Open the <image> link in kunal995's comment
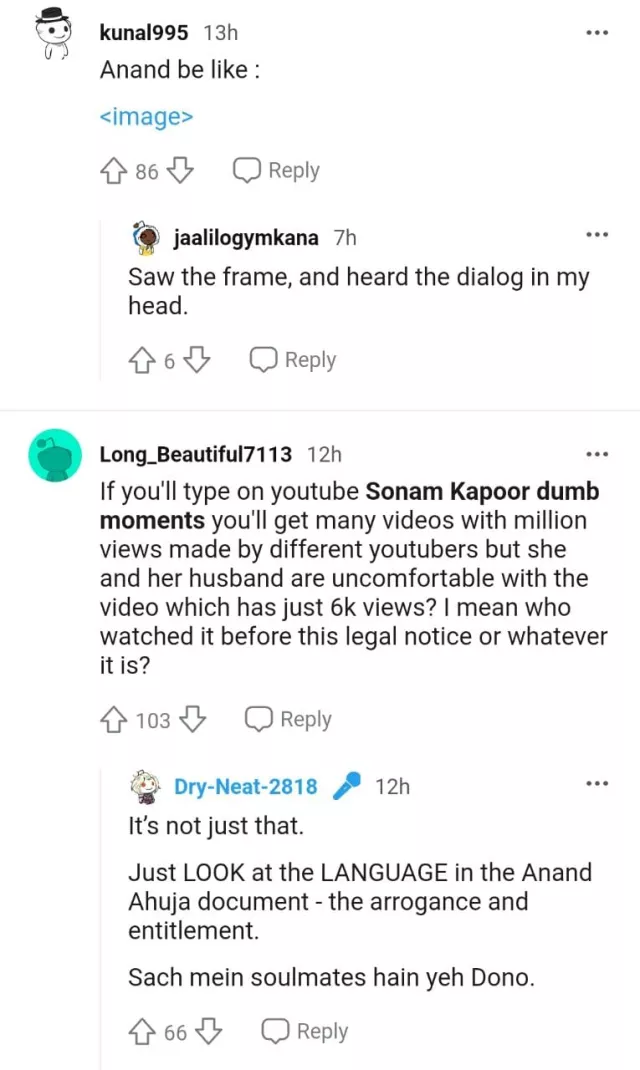This screenshot has height=1070, width=640. 146,117
